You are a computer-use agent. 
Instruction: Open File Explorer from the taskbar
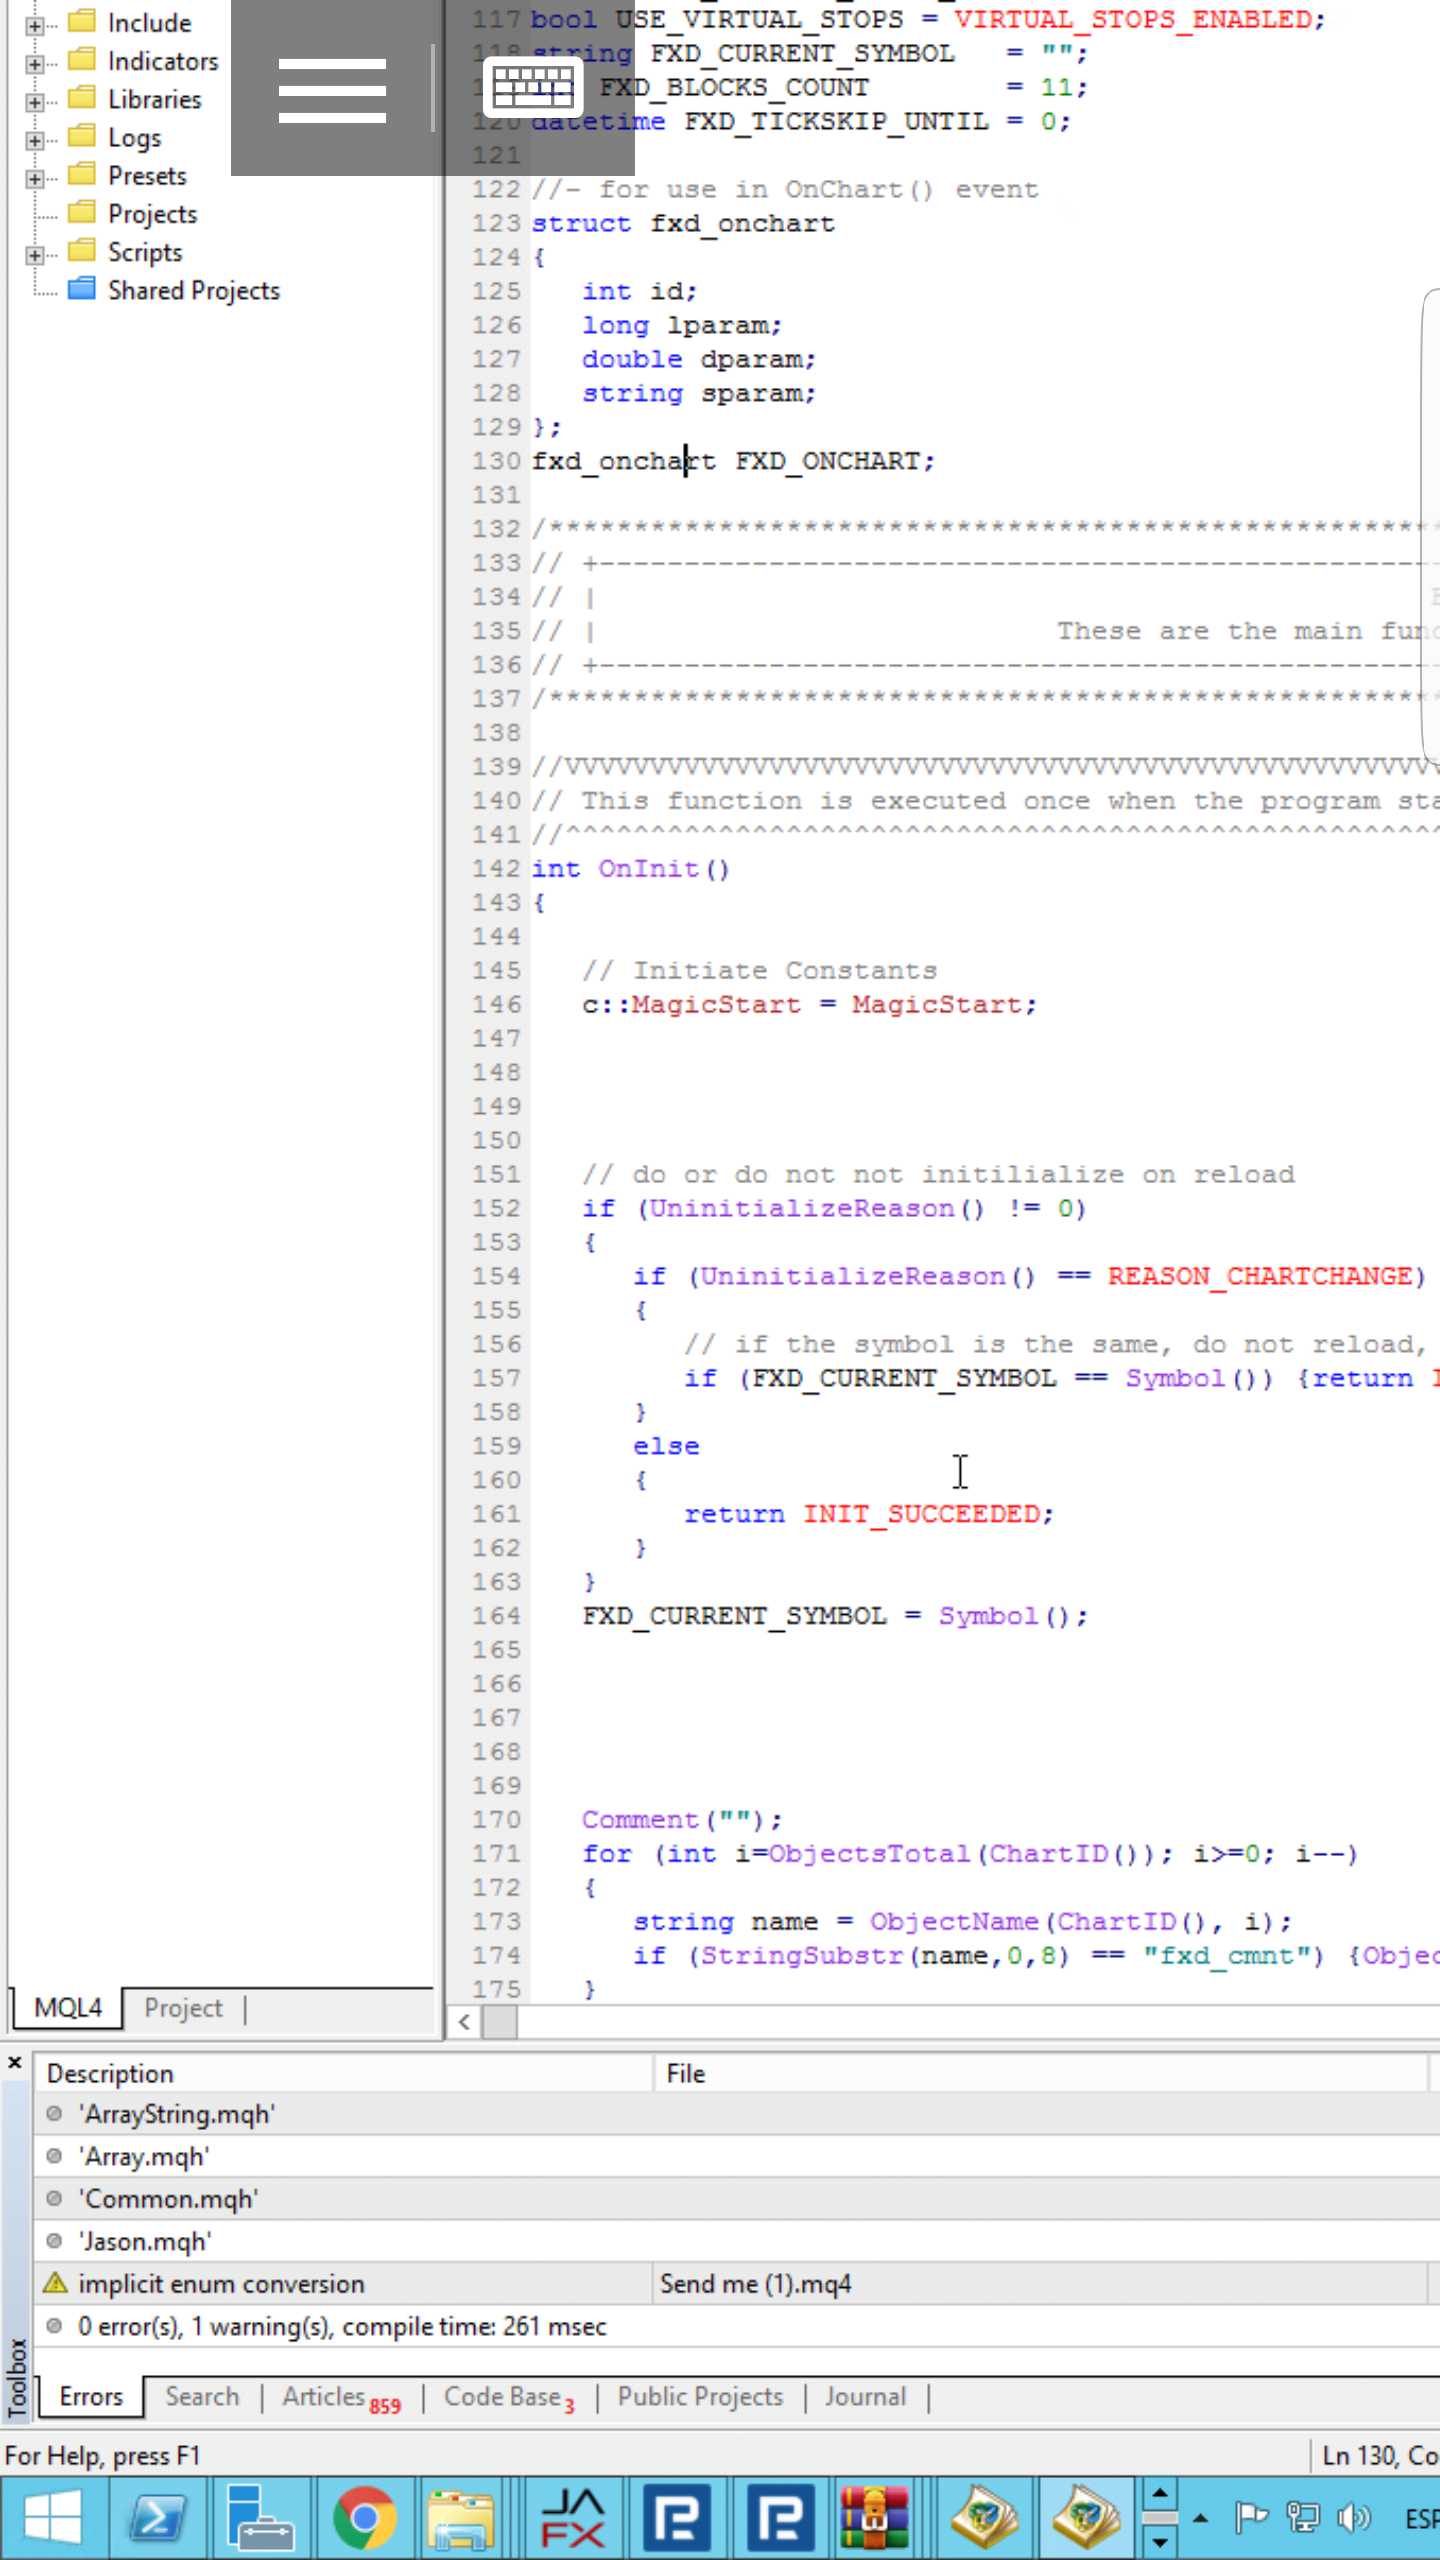pyautogui.click(x=461, y=2517)
